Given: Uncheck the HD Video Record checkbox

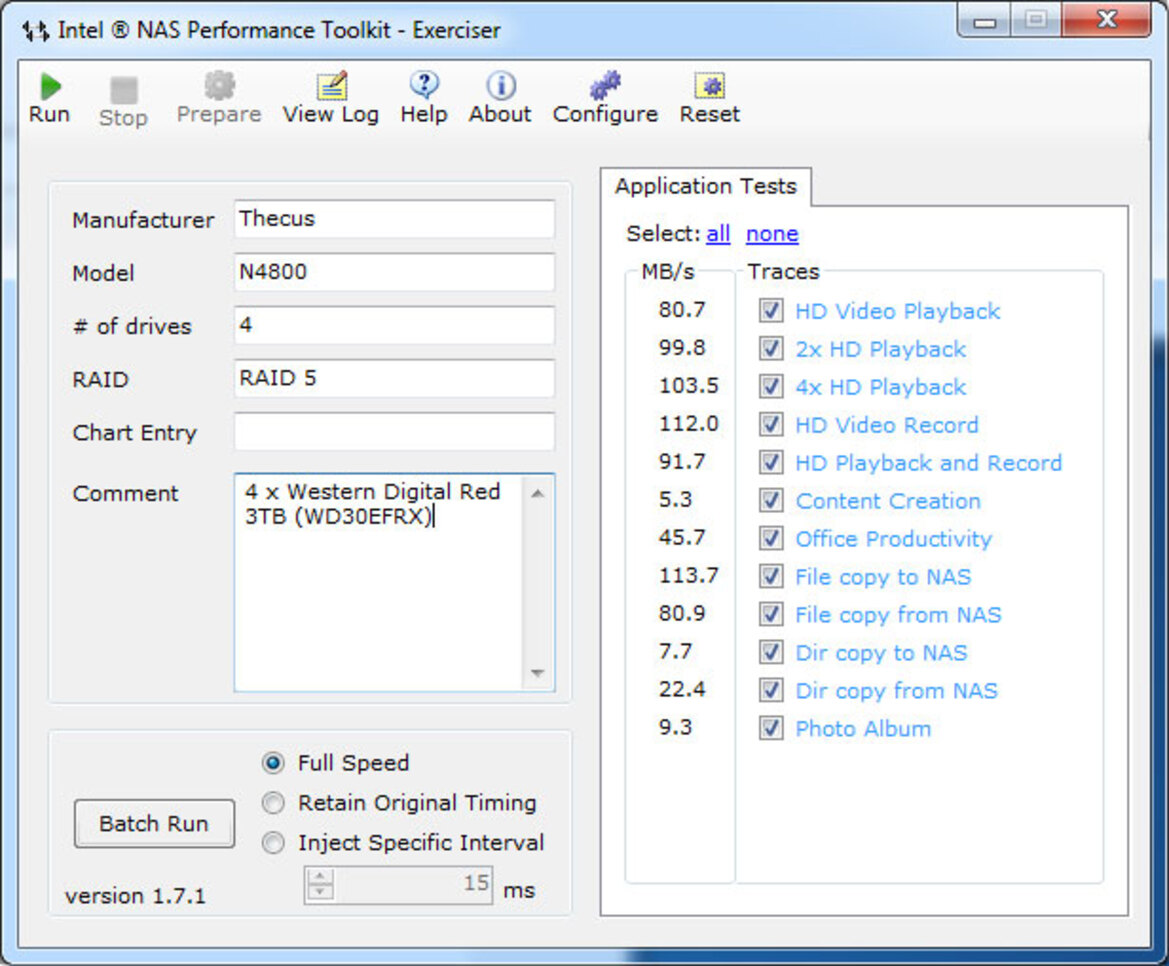Looking at the screenshot, I should 771,424.
